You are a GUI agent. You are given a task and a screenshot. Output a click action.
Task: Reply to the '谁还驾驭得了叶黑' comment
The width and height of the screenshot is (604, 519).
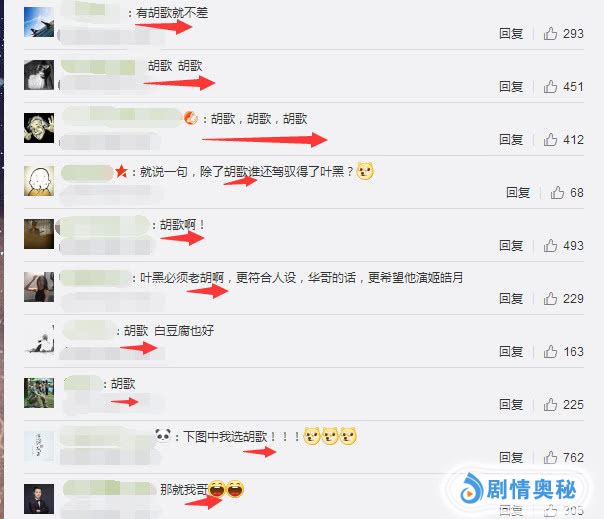point(518,192)
